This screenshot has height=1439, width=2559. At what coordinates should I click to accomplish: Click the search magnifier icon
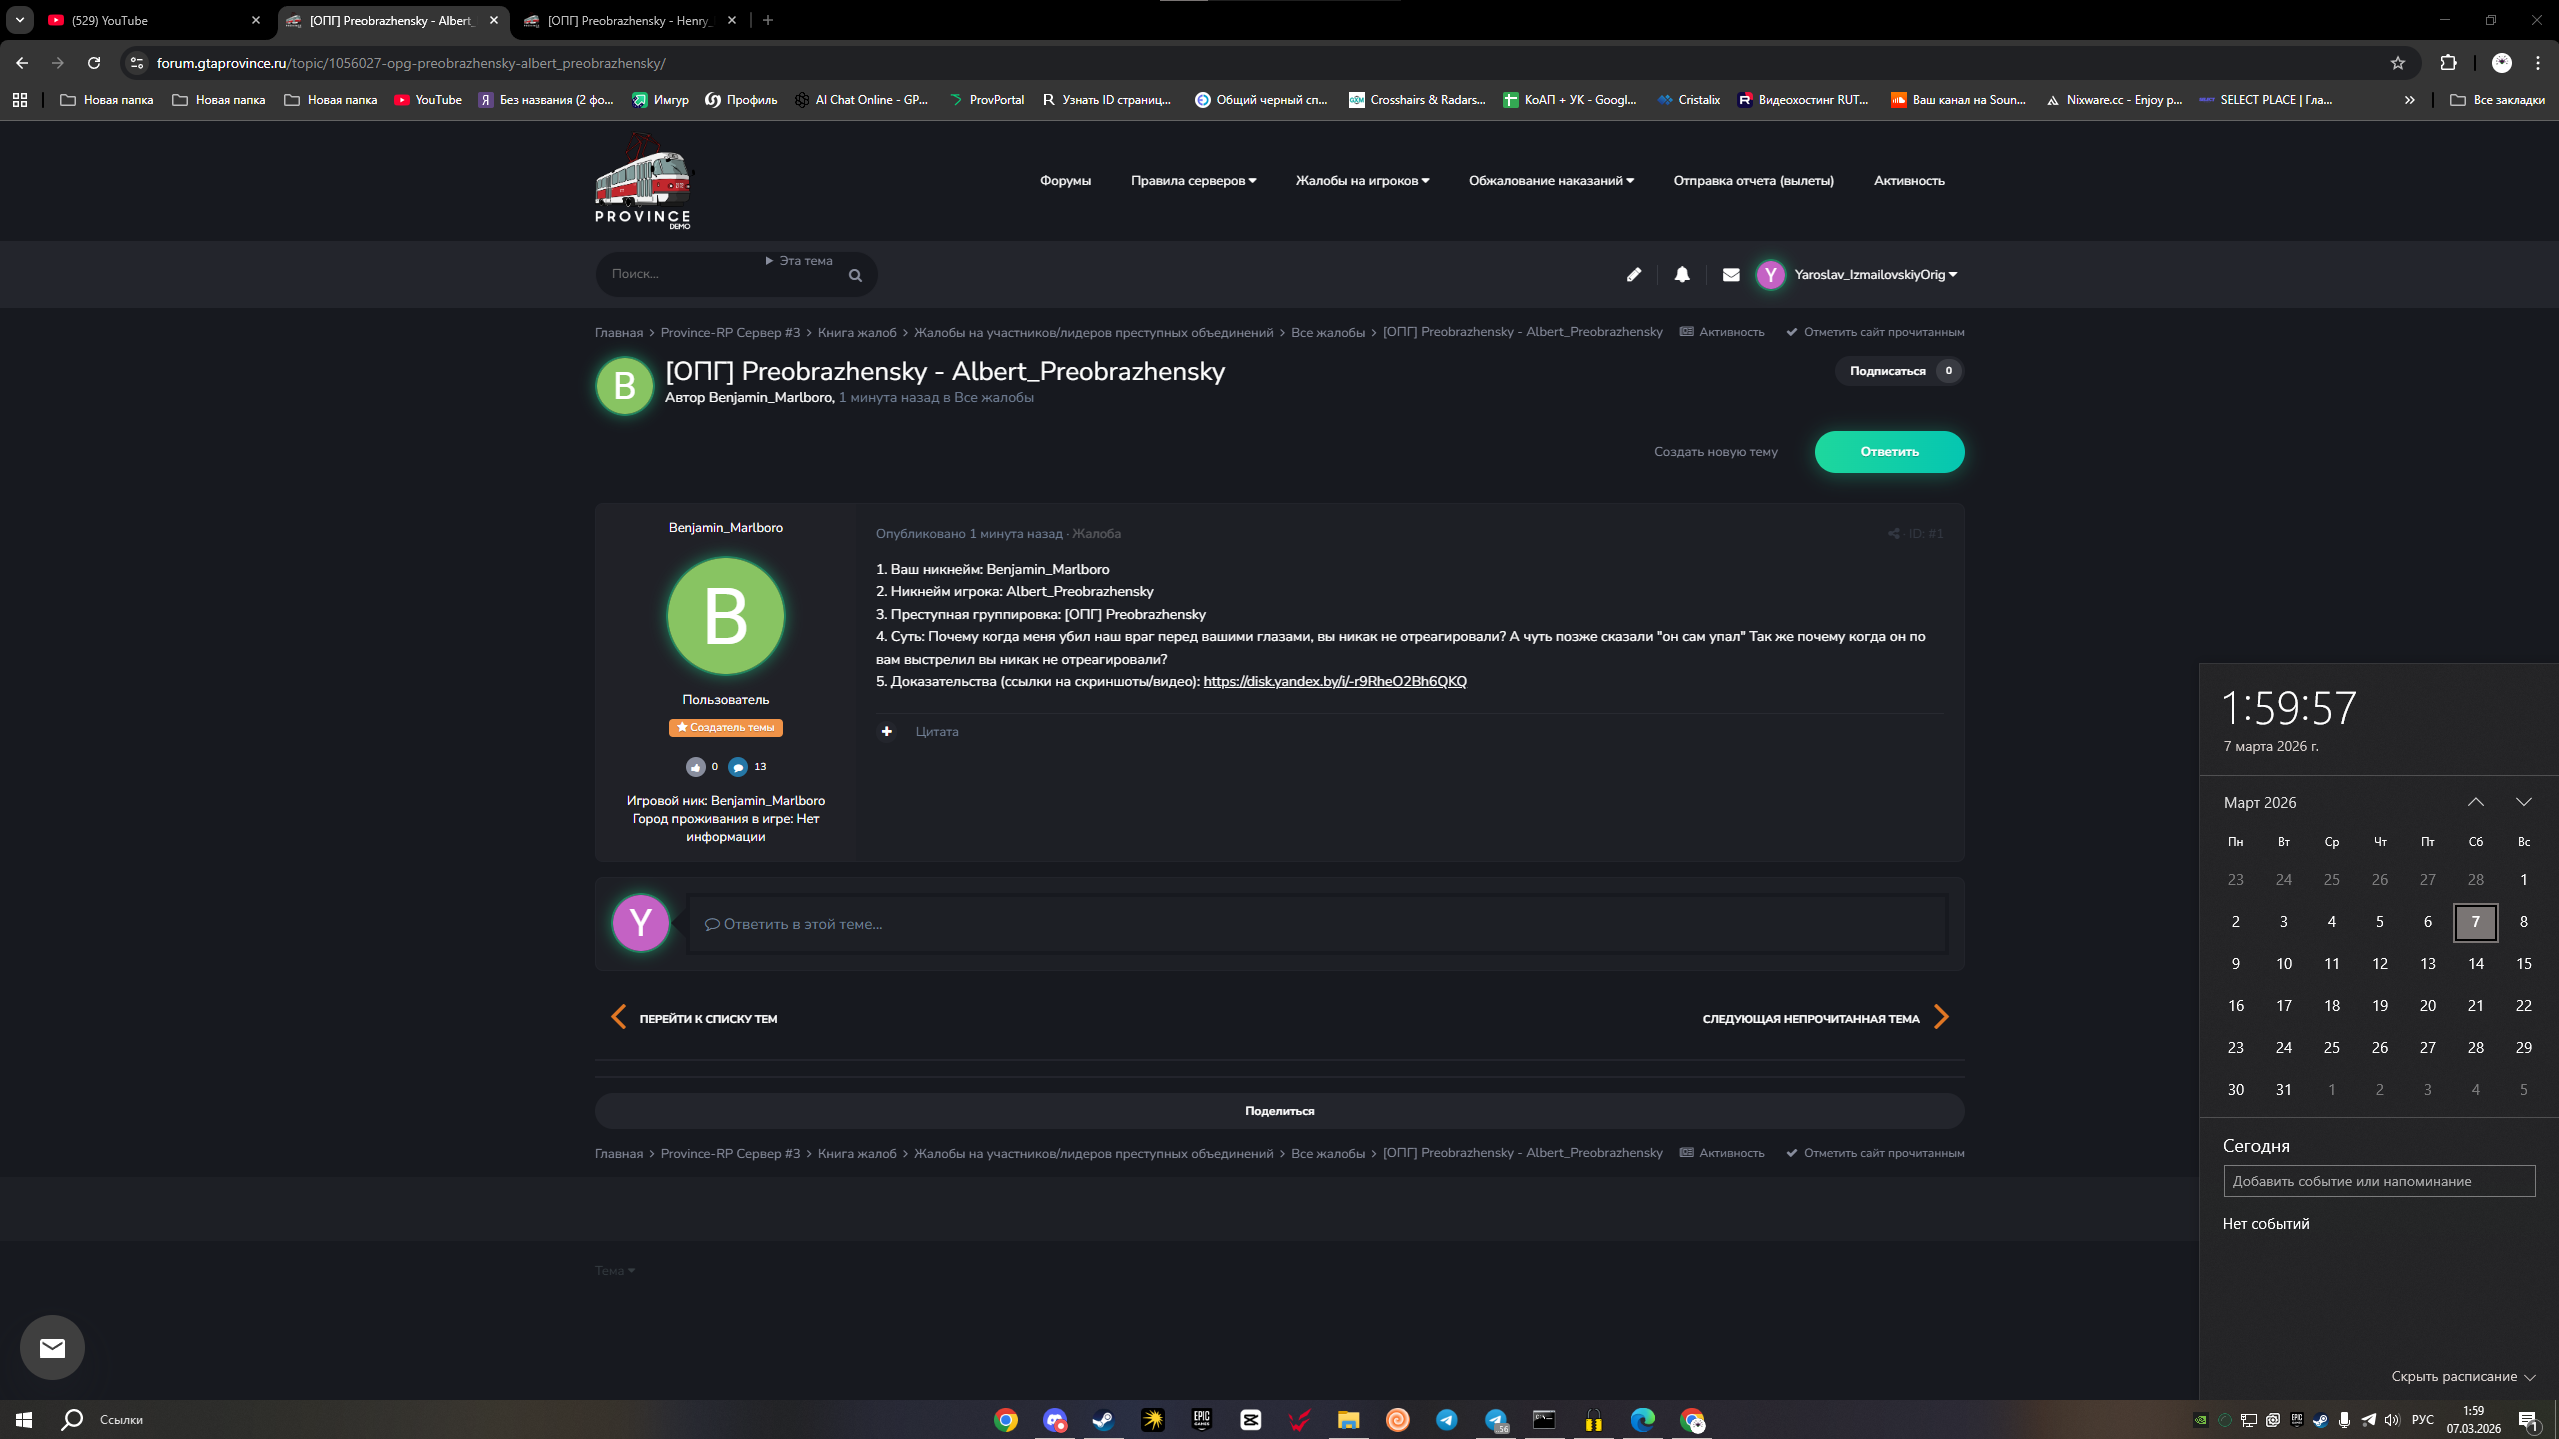click(855, 275)
